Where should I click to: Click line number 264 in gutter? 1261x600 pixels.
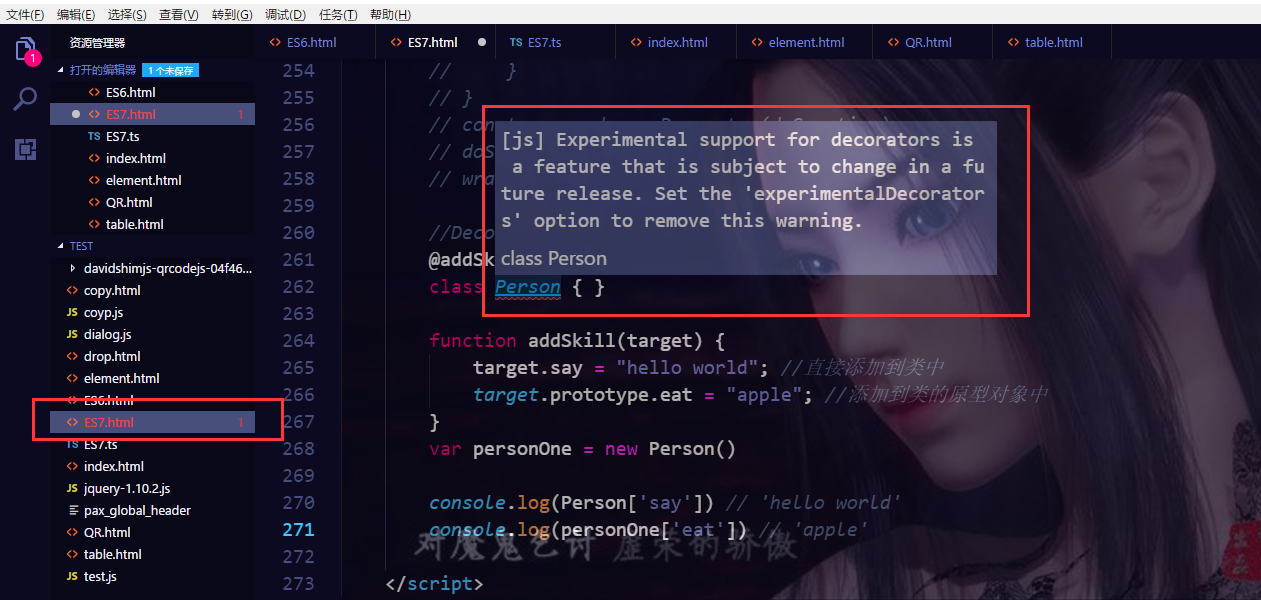[x=298, y=341]
